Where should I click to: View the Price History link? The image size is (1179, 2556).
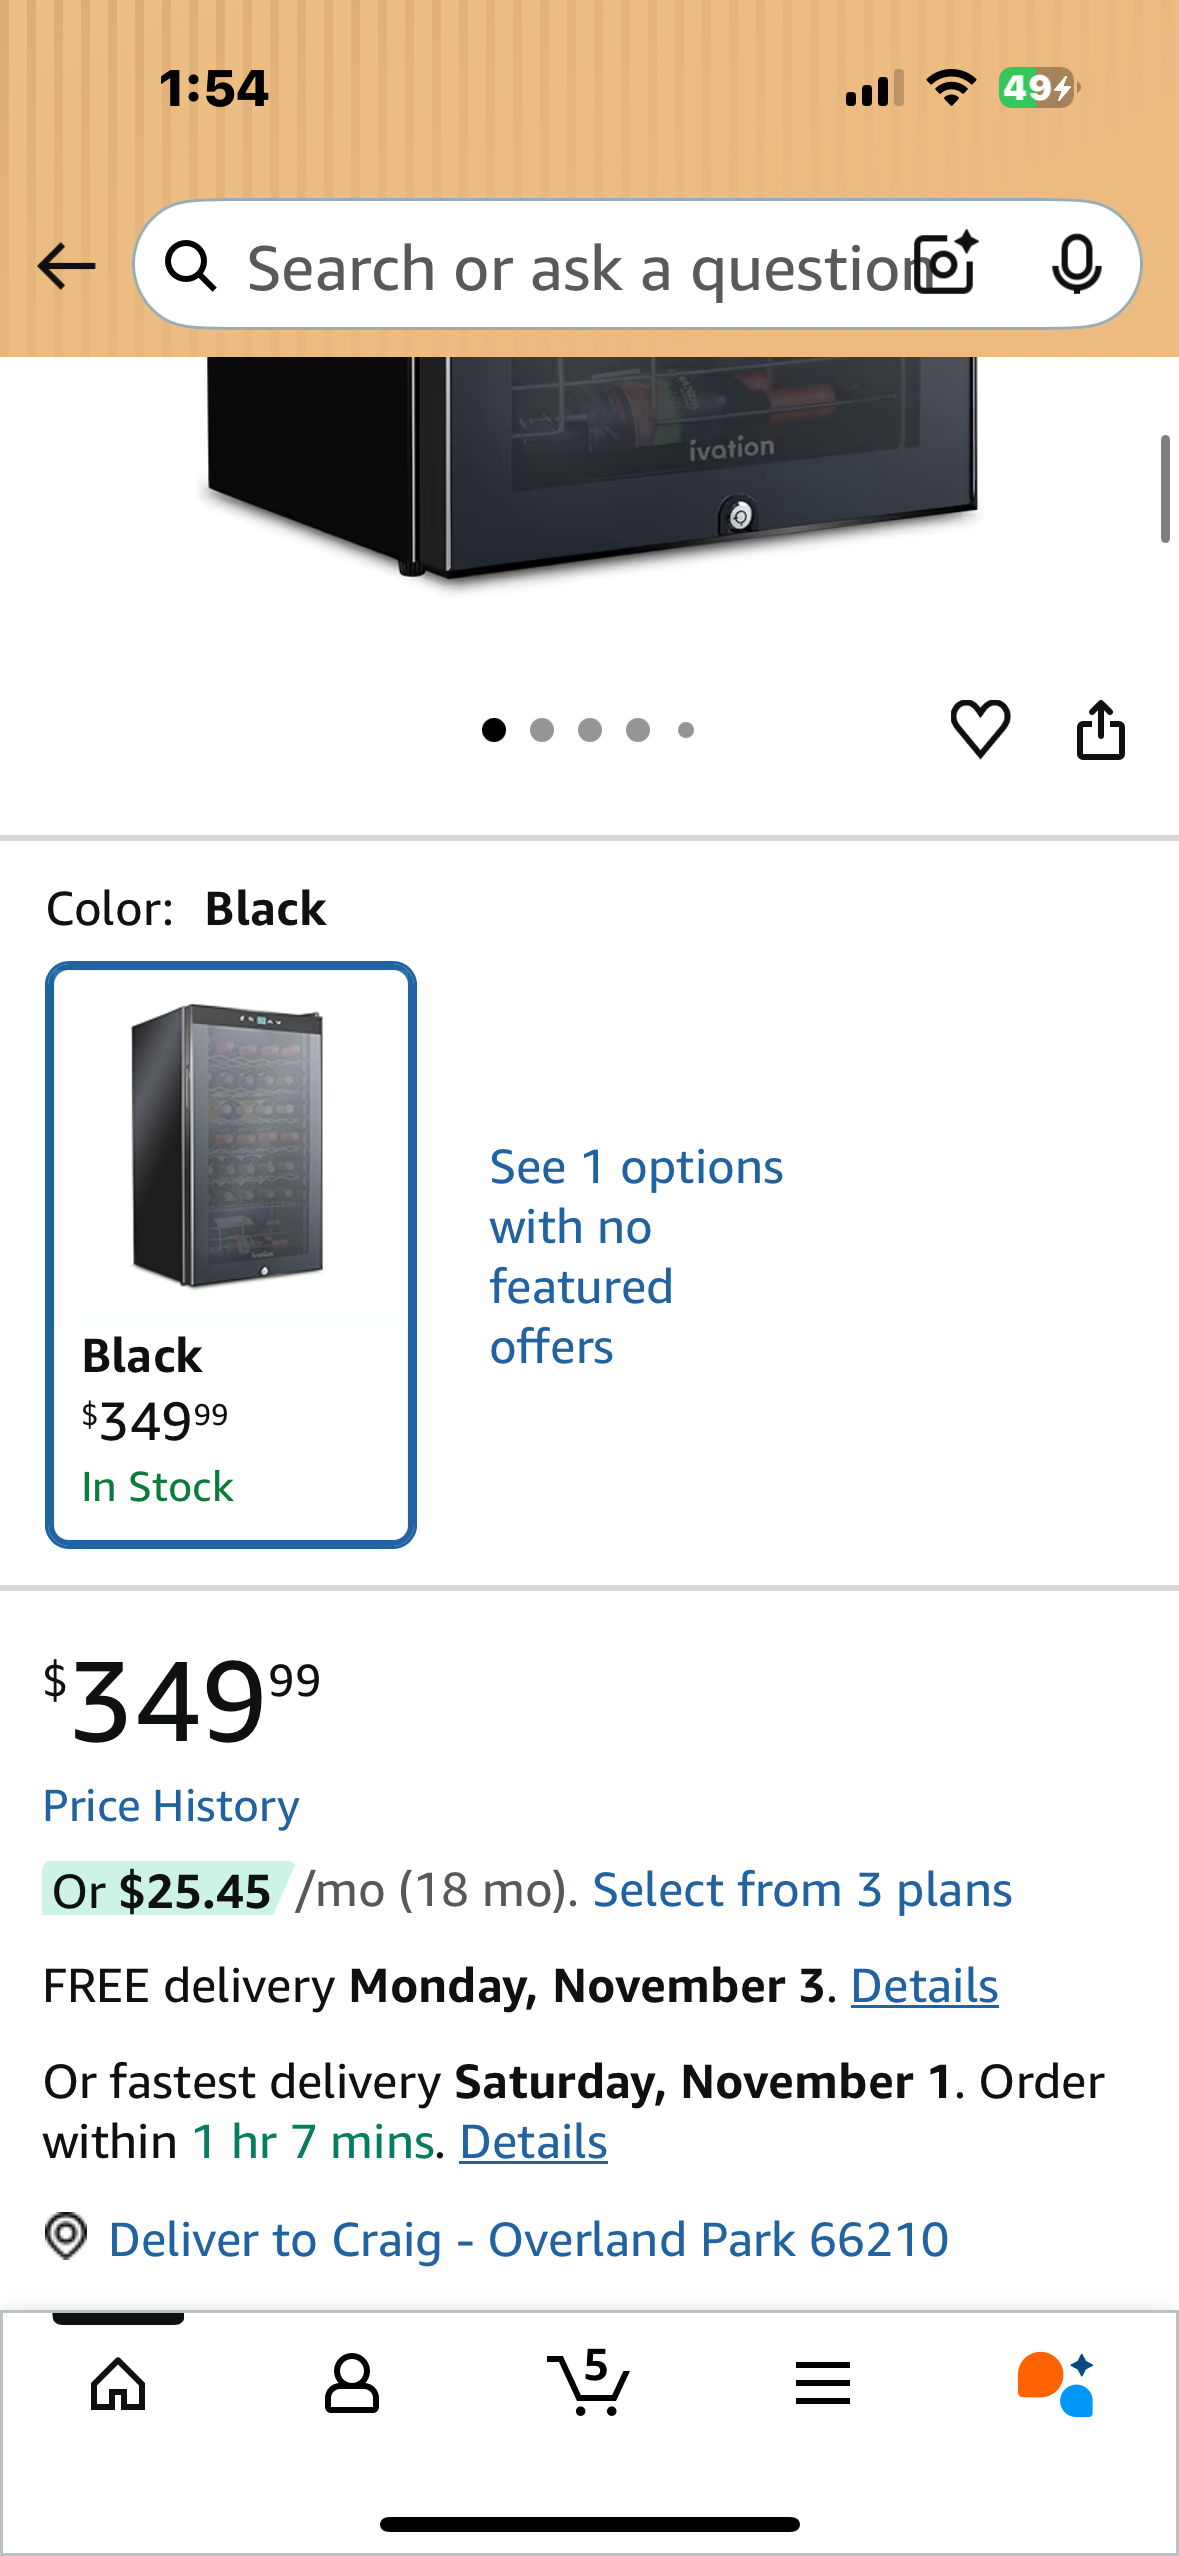[x=170, y=1805]
